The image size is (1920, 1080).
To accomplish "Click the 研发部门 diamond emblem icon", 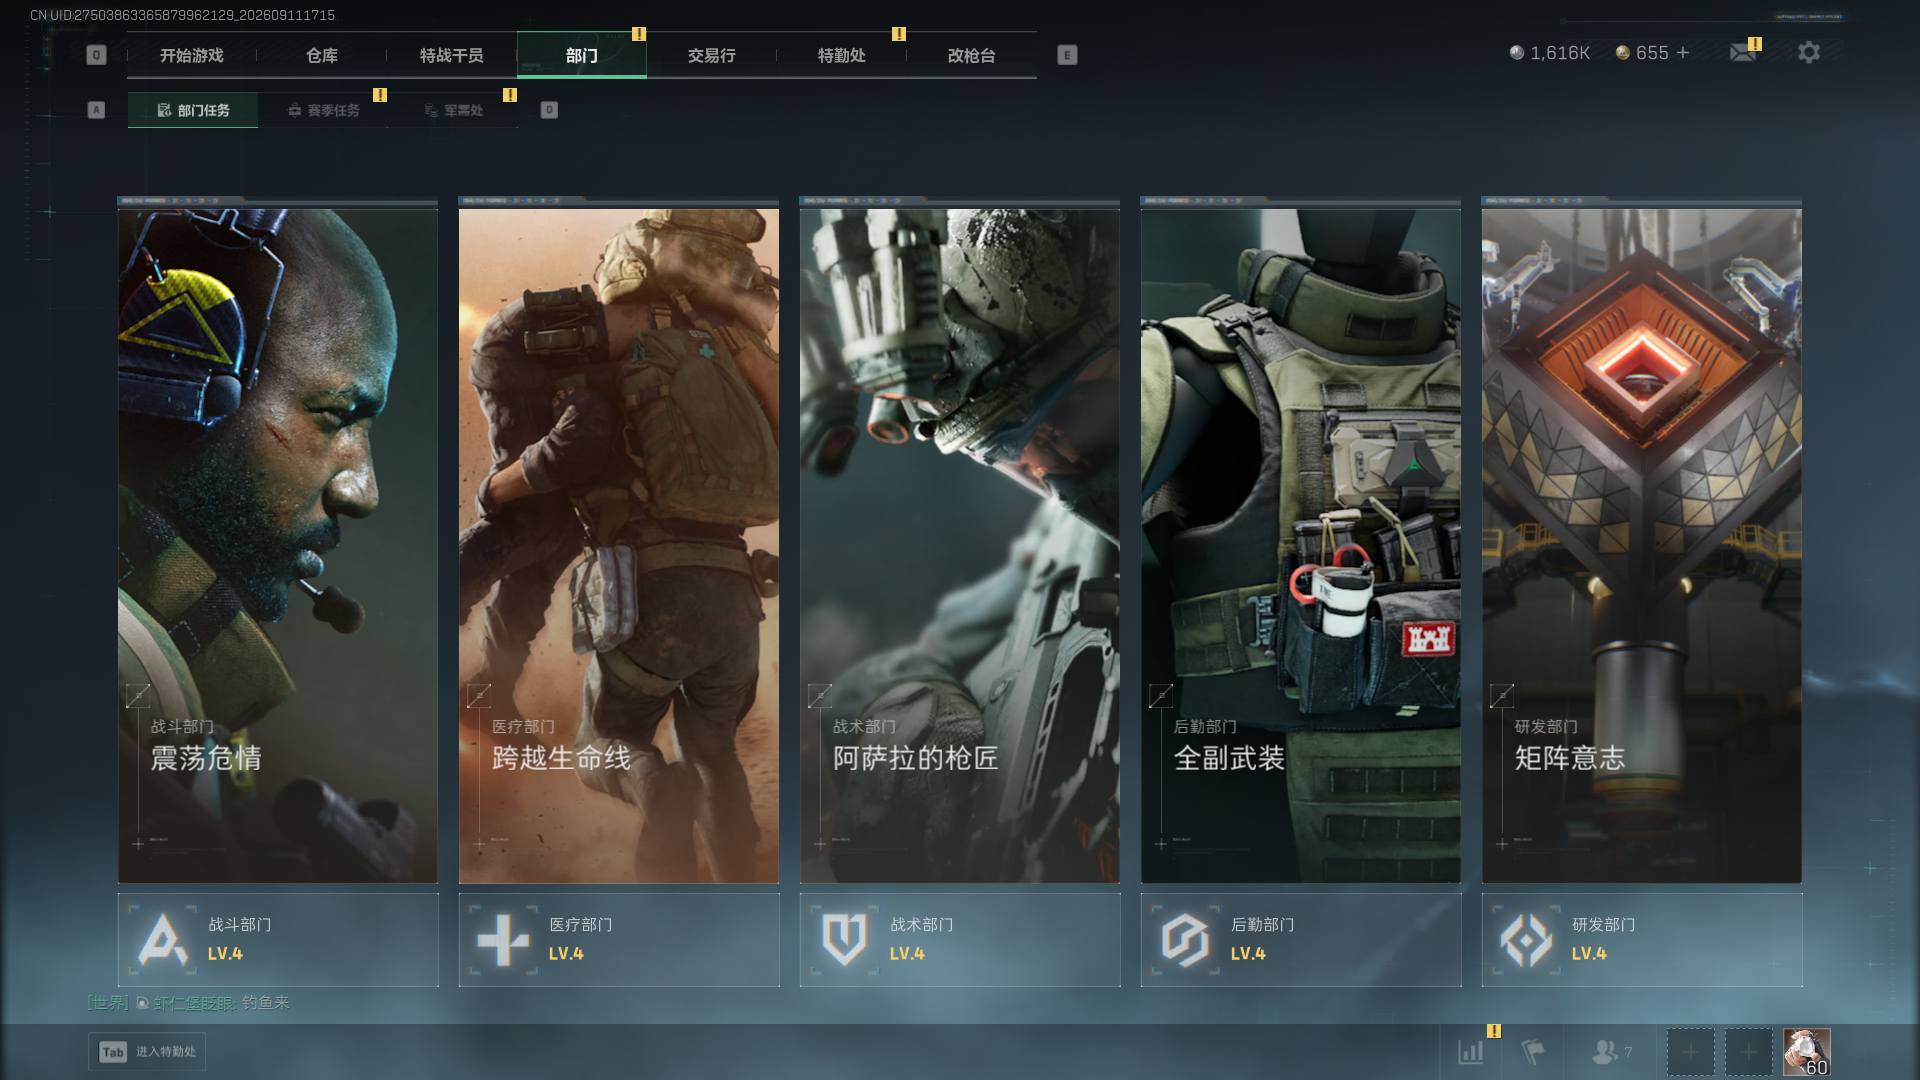I will pos(1526,940).
